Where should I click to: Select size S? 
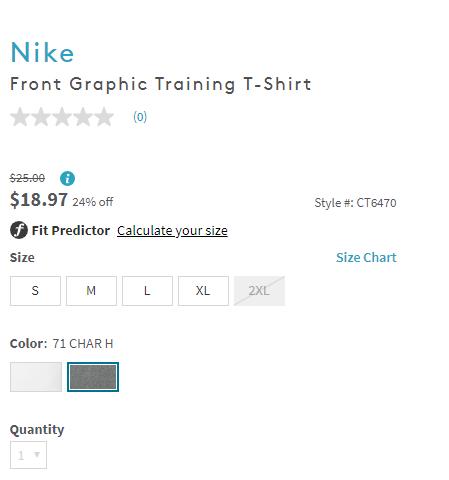pyautogui.click(x=35, y=291)
